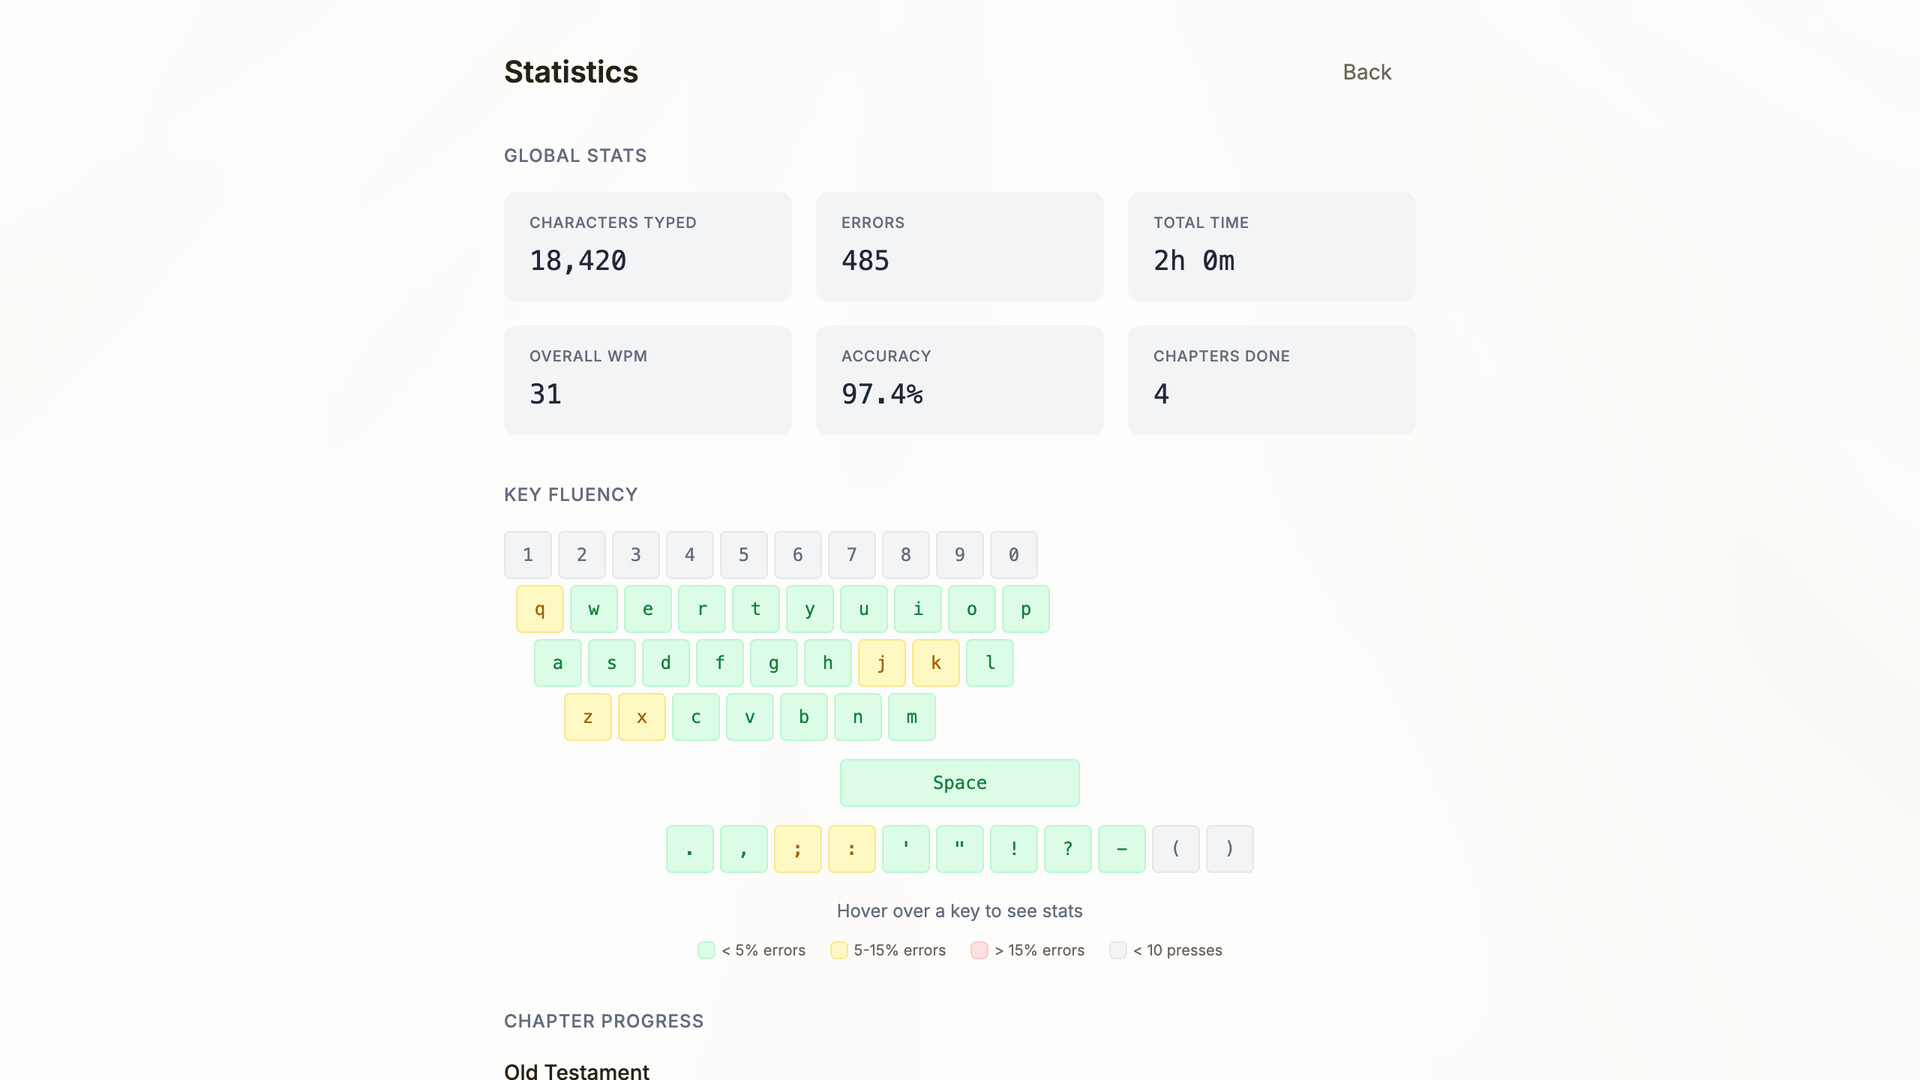The image size is (1920, 1080).
Task: Select the 'z' key tile
Action: pos(588,717)
